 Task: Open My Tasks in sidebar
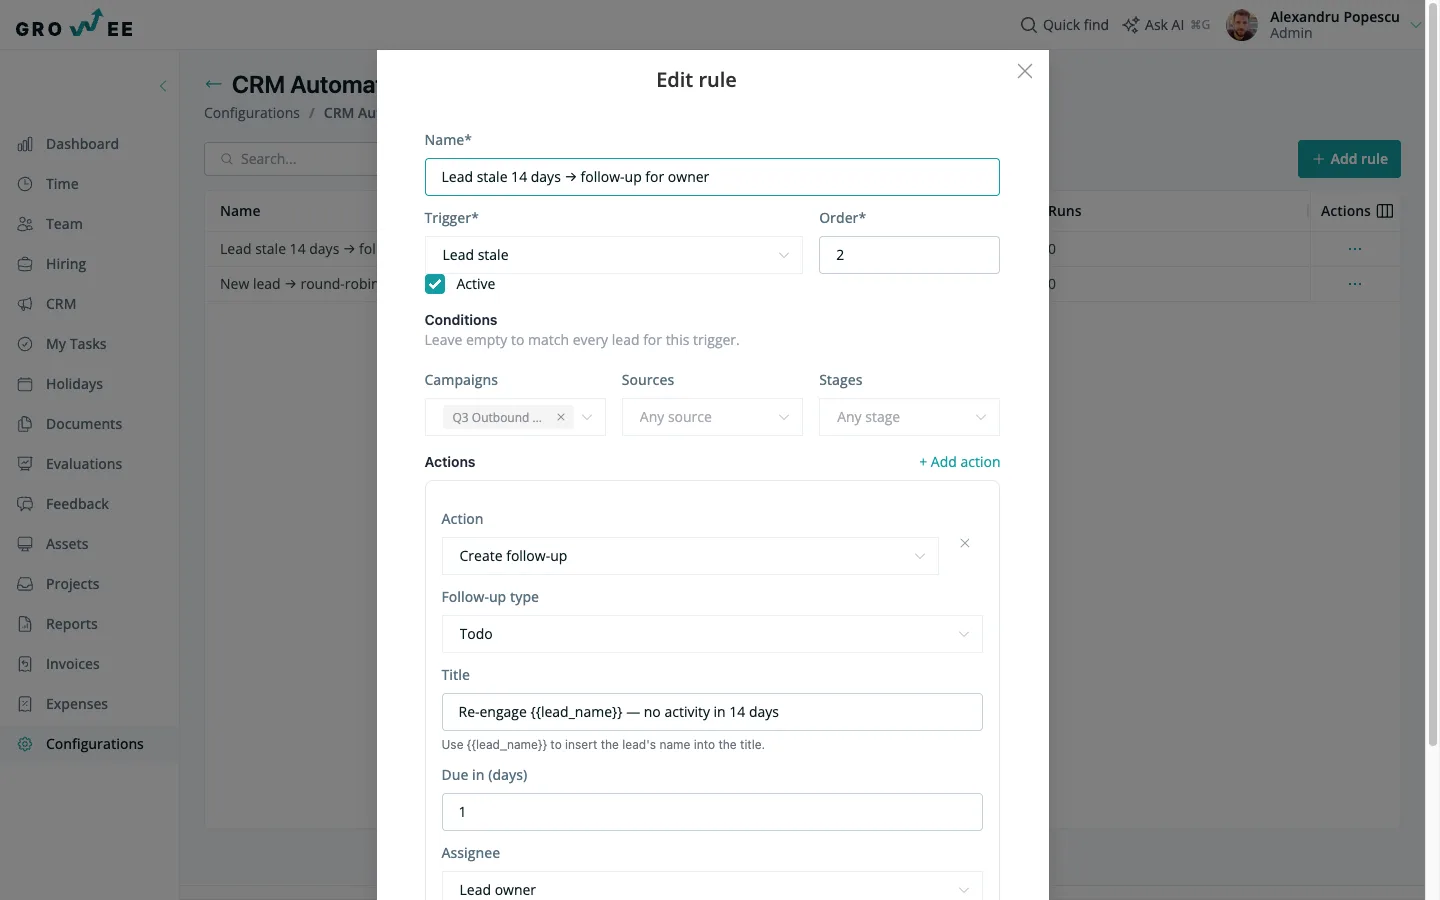point(76,344)
